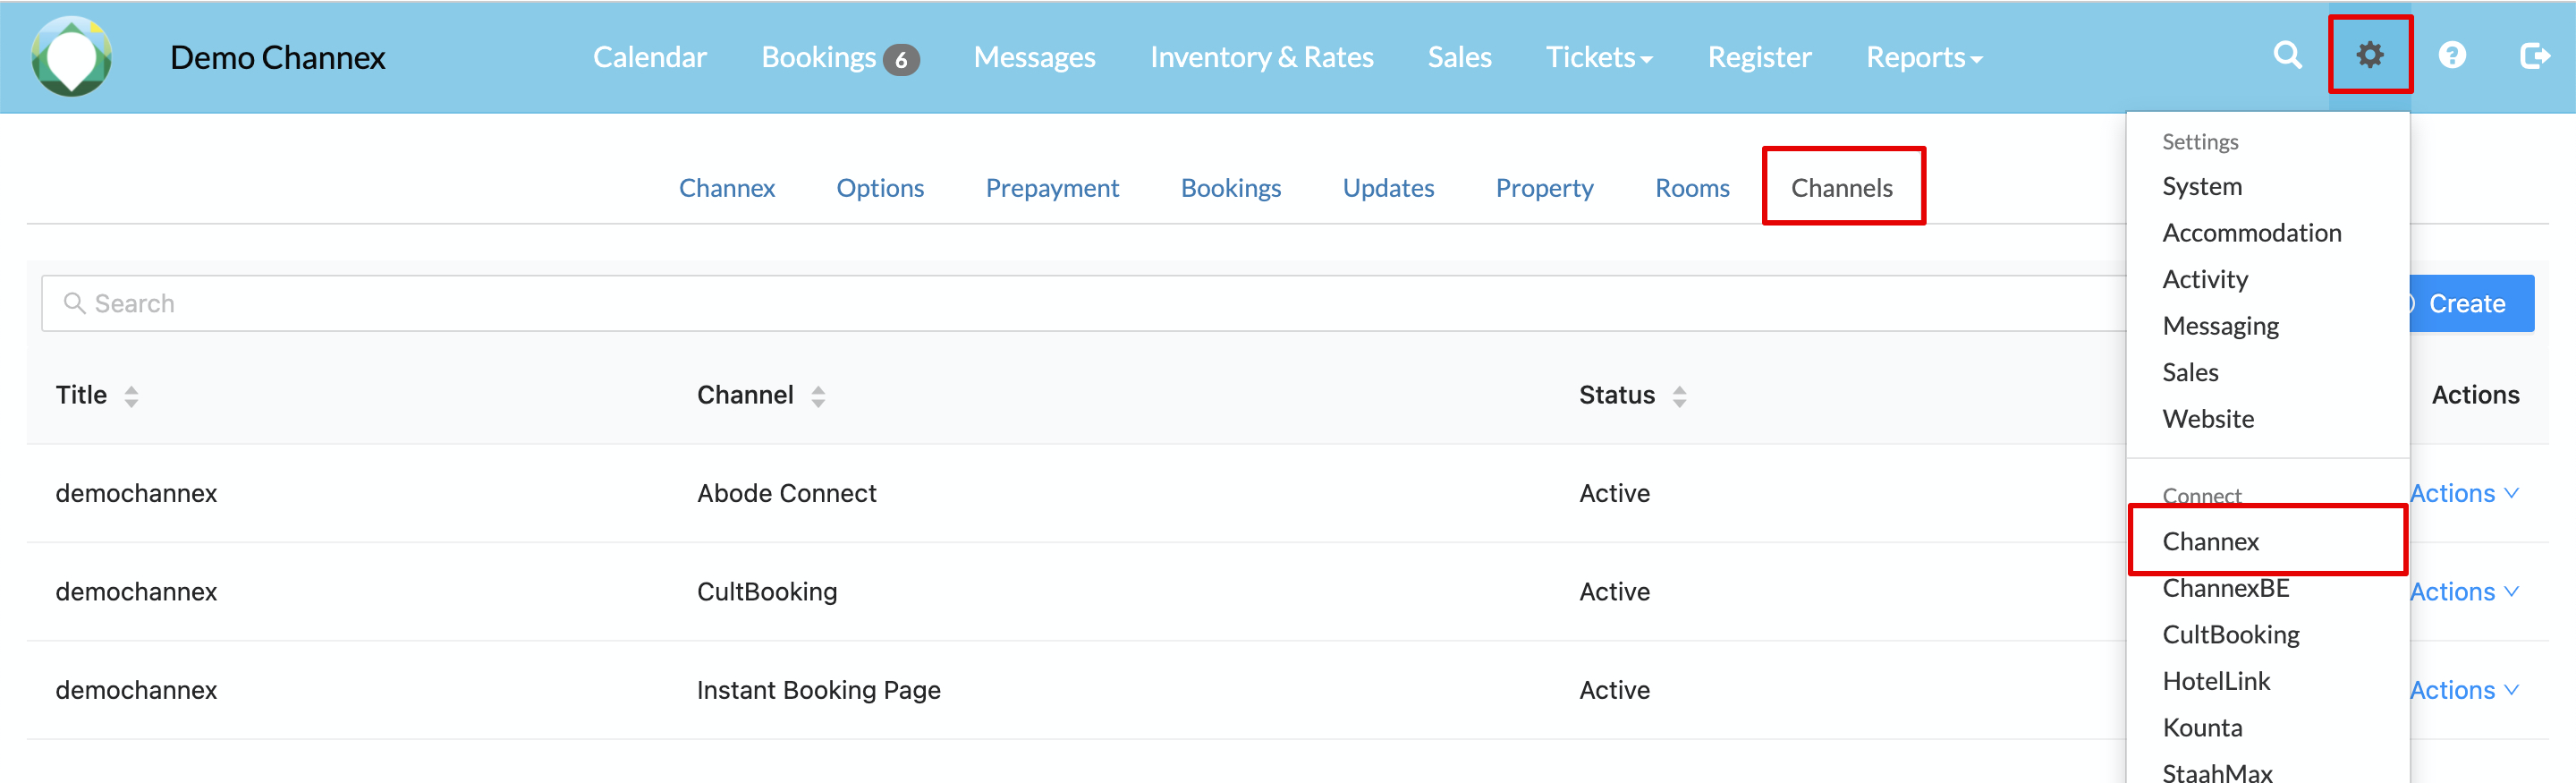Open the help question mark icon
This screenshot has height=783, width=2576.
pos(2452,55)
